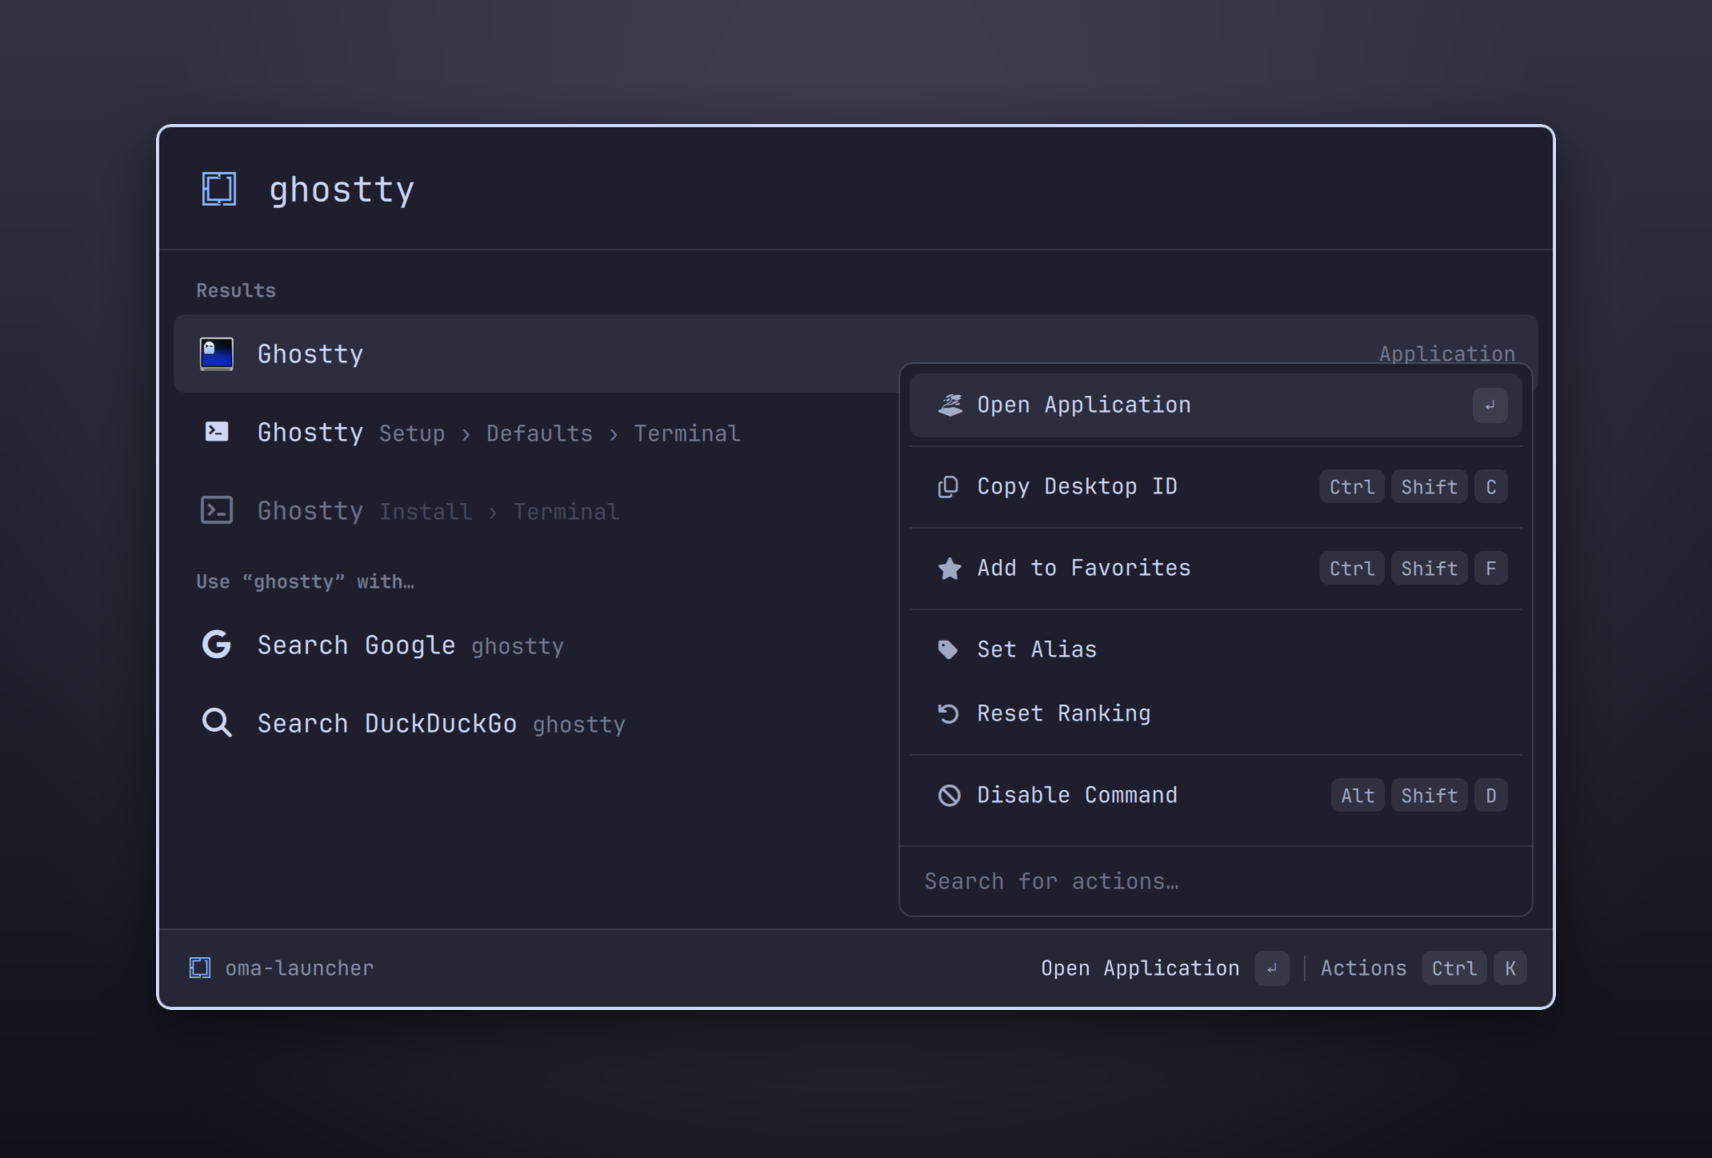Click the Ctrl Shift F shortcut badge
Screen dimensions: 1712x1158
[x=1413, y=568]
